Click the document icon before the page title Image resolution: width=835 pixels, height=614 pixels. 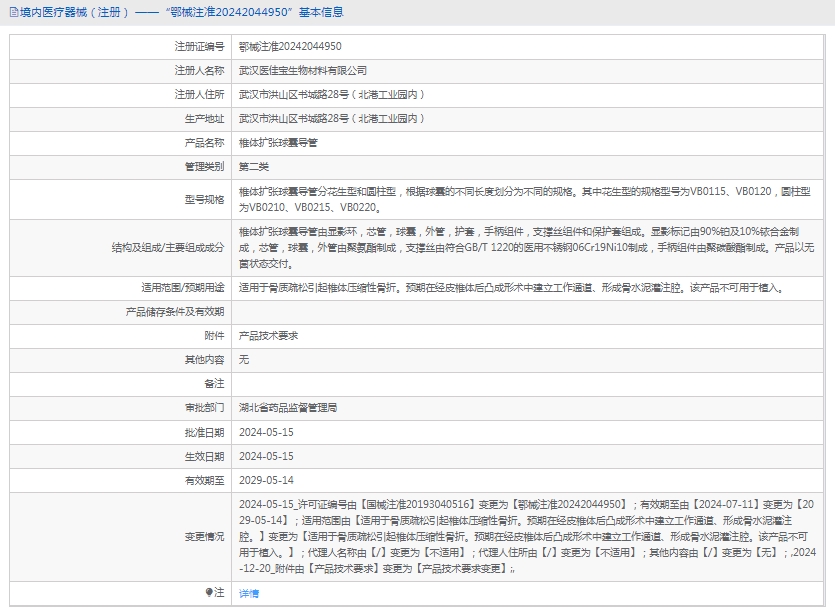point(11,13)
